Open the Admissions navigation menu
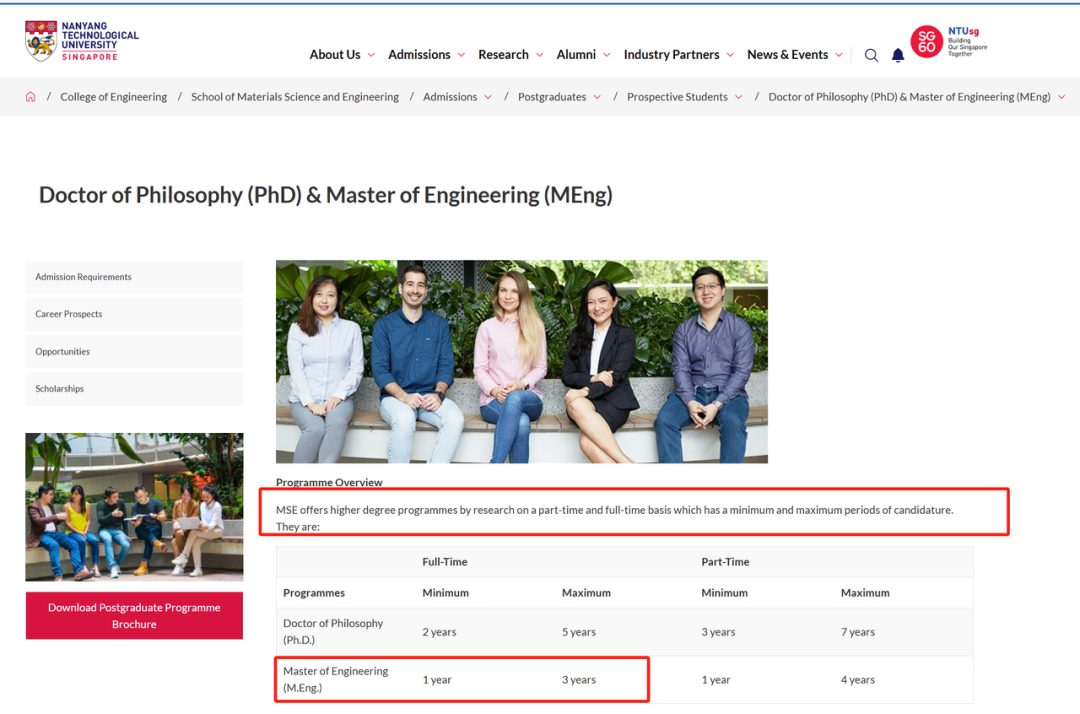 [426, 55]
